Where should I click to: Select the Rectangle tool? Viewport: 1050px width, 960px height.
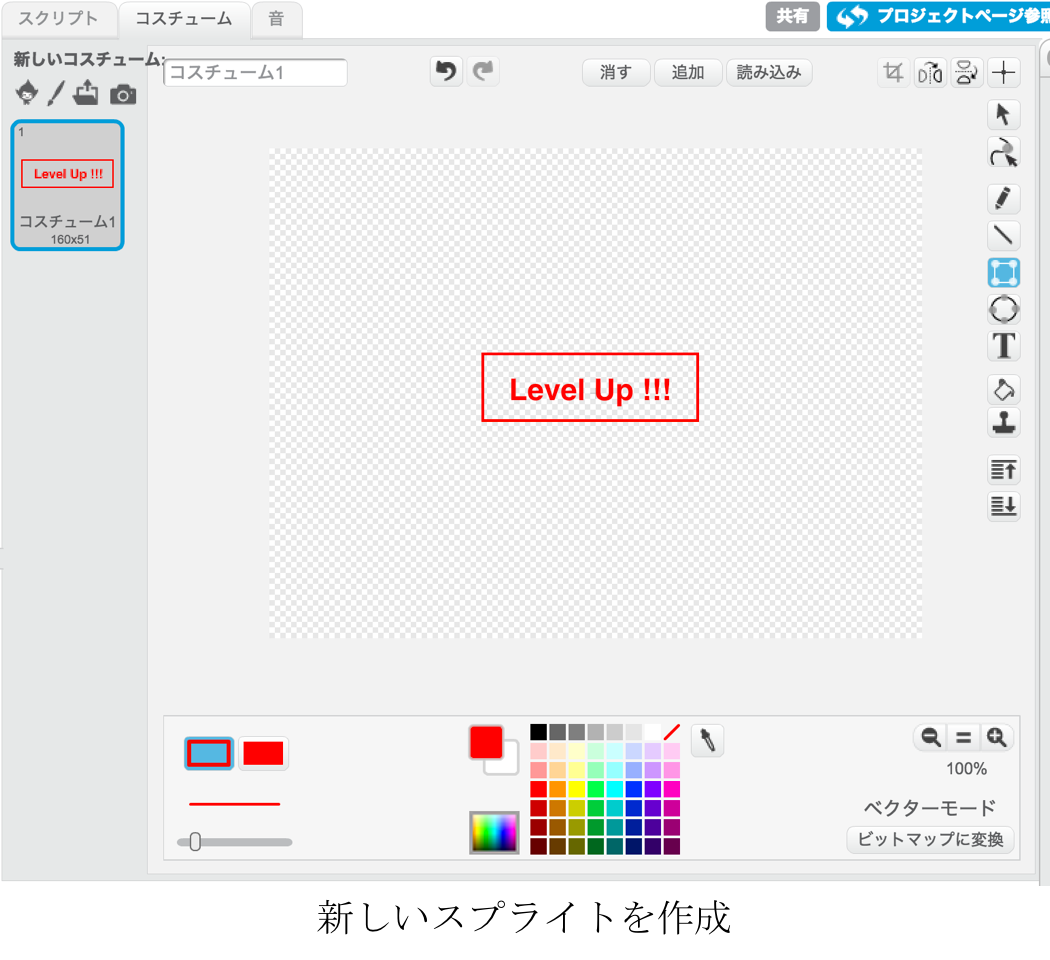pyautogui.click(x=1003, y=272)
